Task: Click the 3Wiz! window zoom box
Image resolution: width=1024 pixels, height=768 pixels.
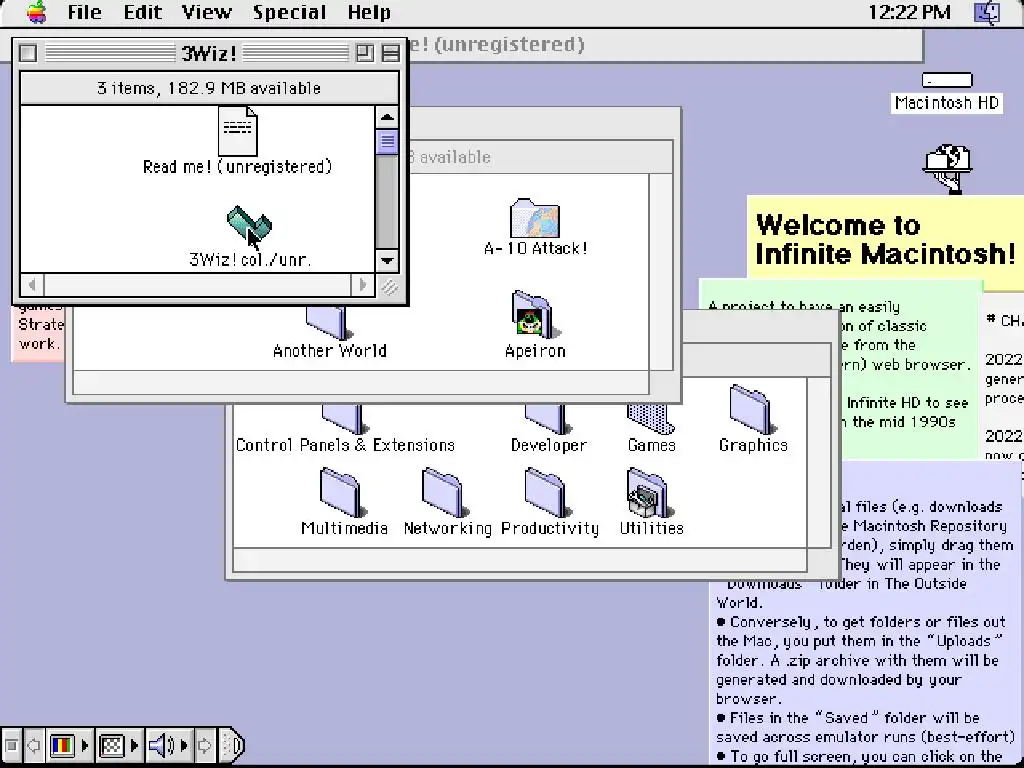Action: point(364,53)
